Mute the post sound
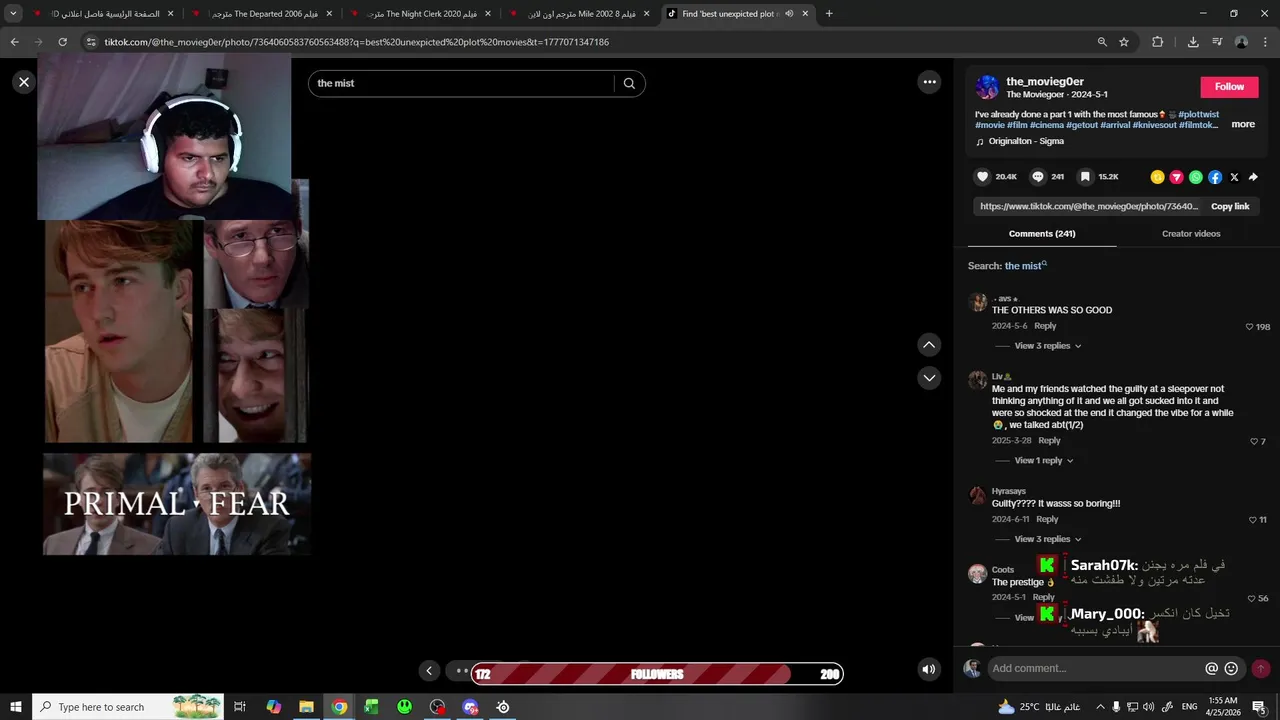The image size is (1280, 720). pyautogui.click(x=929, y=669)
